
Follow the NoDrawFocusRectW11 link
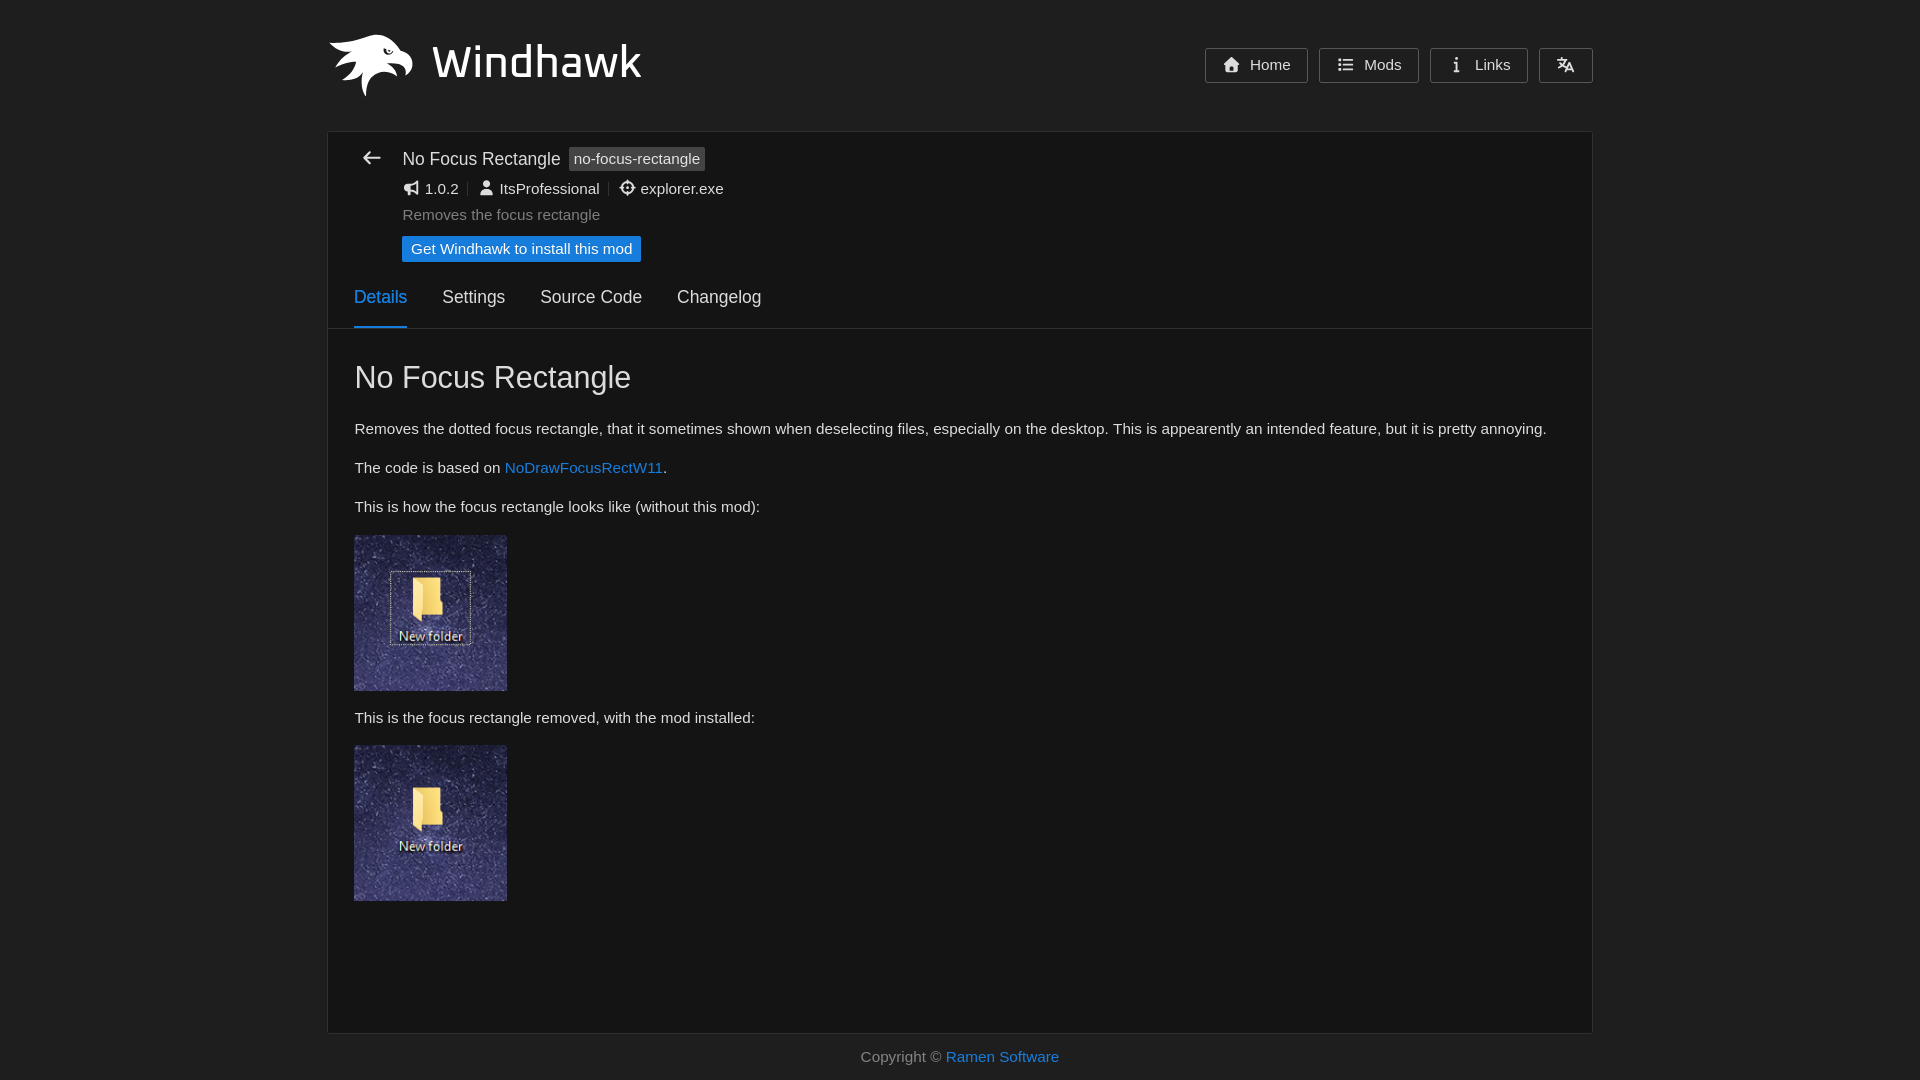583,468
